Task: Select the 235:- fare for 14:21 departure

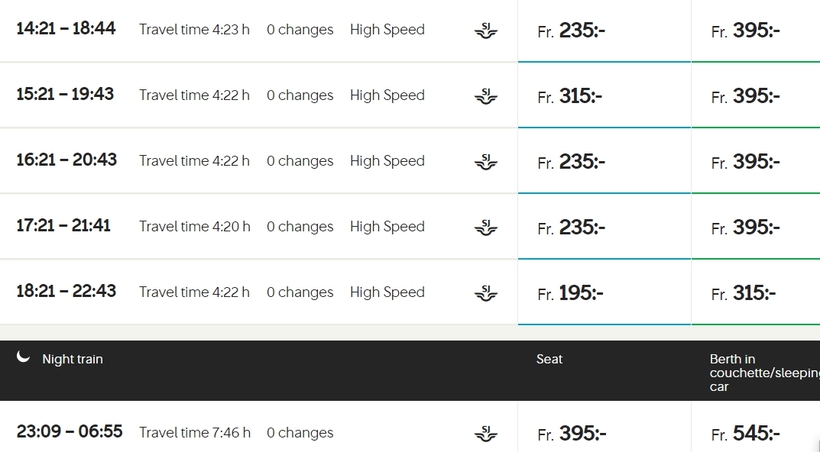Action: (605, 30)
